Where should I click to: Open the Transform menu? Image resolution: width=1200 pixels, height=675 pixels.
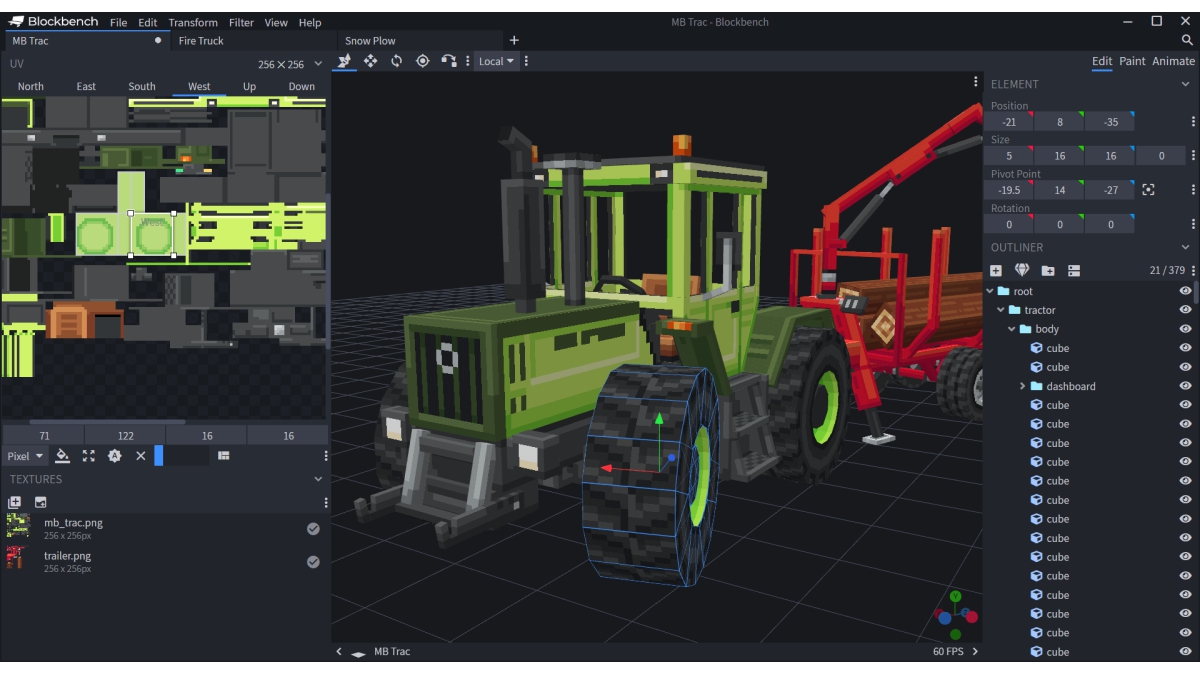[x=193, y=22]
